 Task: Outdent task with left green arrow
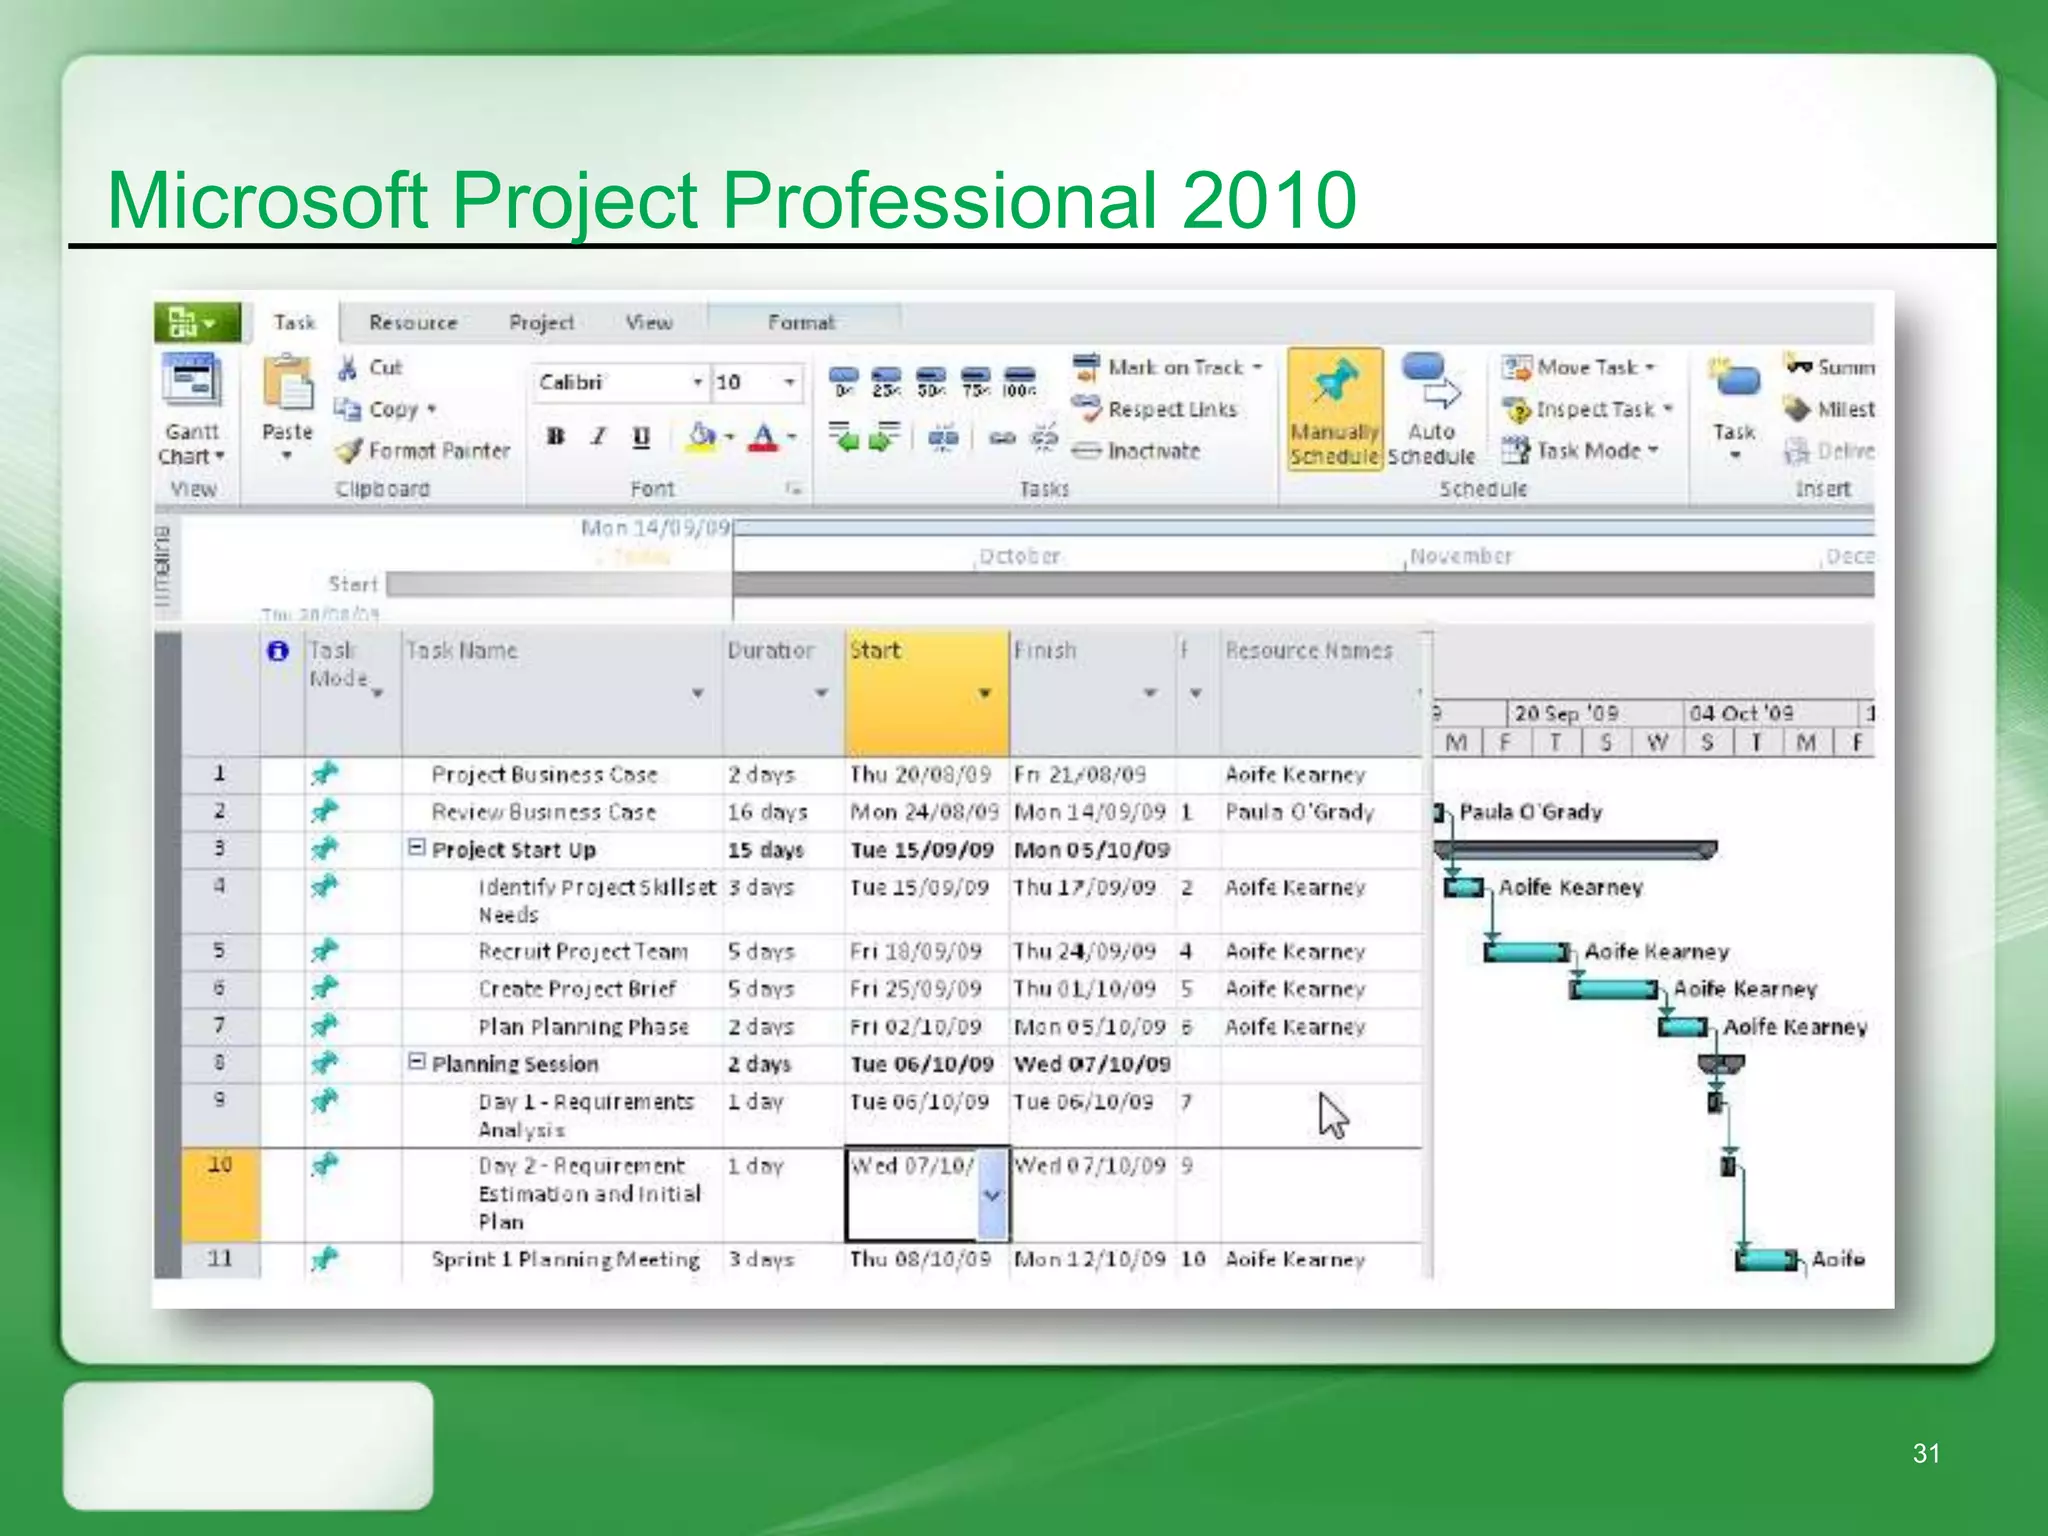click(x=845, y=437)
